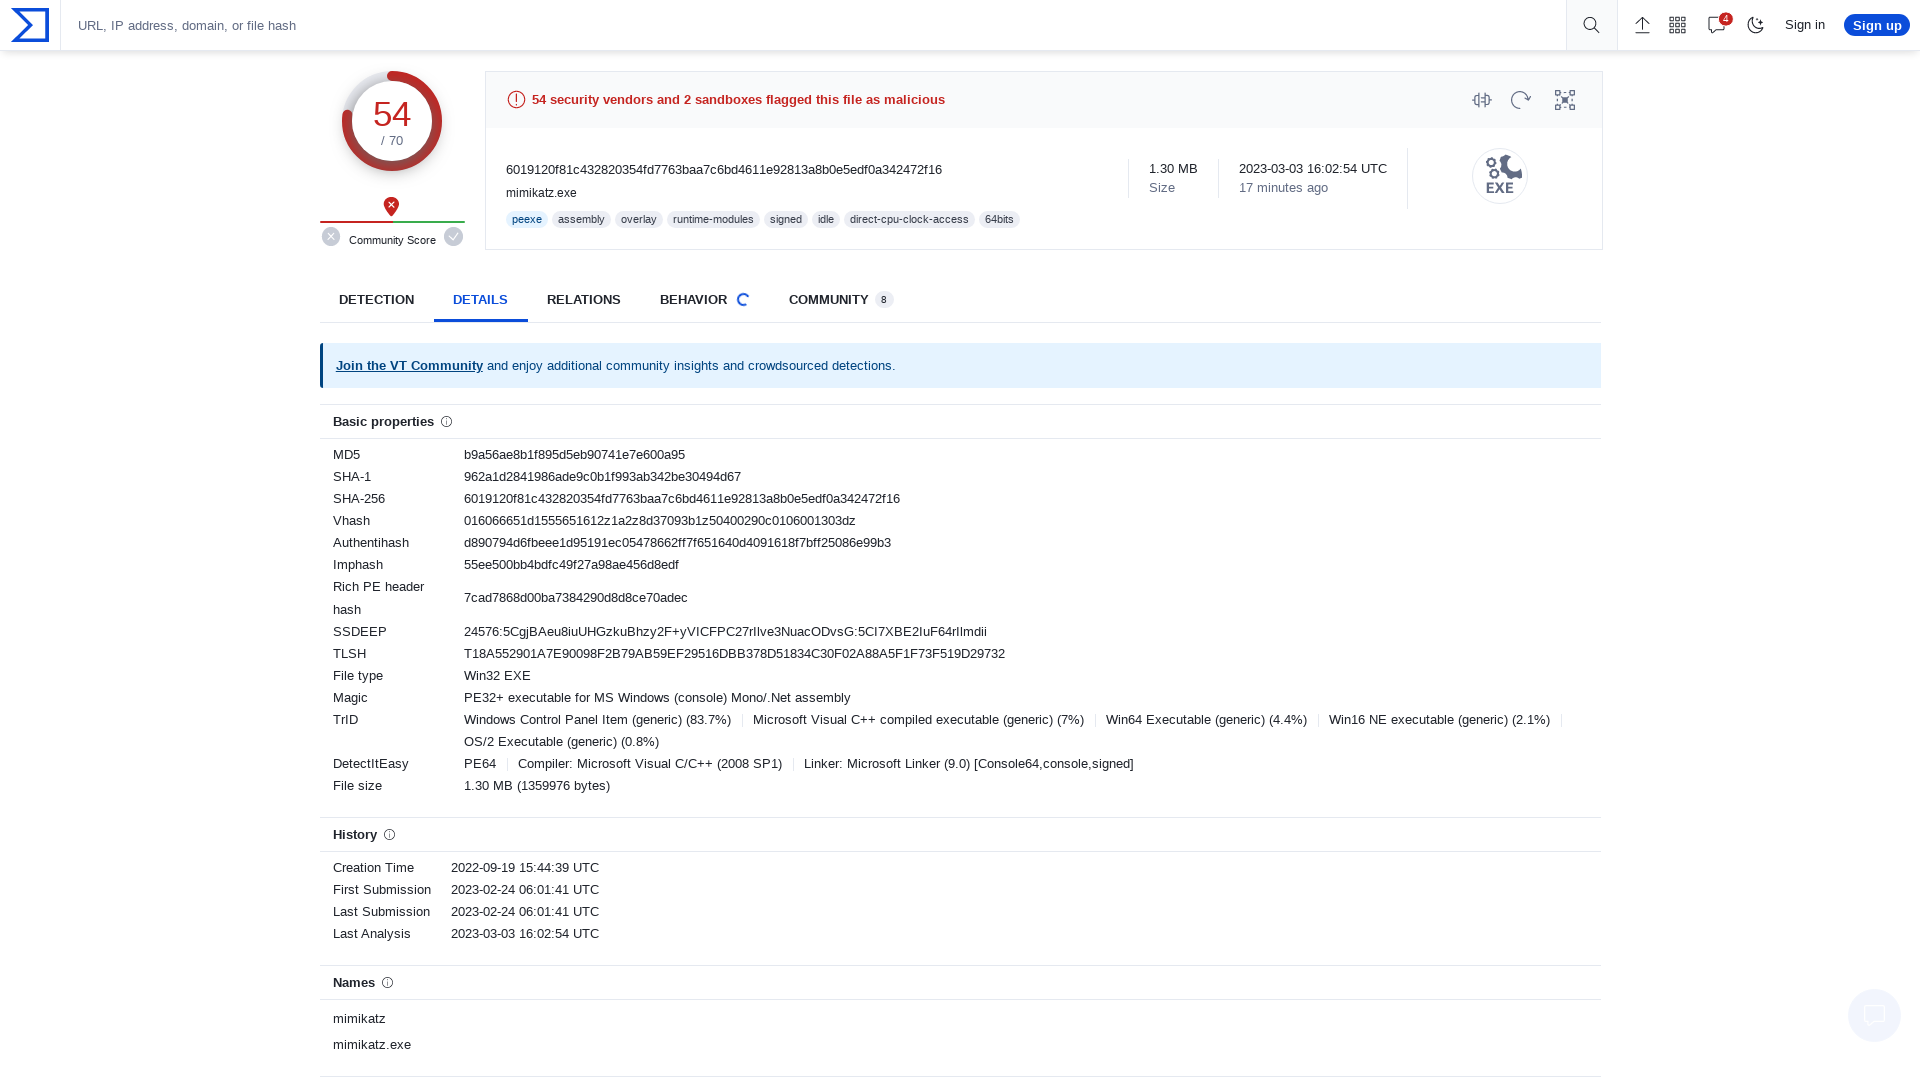Screen dimensions: 1920x1080
Task: Click the SHA-256 hash input field
Action: point(680,497)
